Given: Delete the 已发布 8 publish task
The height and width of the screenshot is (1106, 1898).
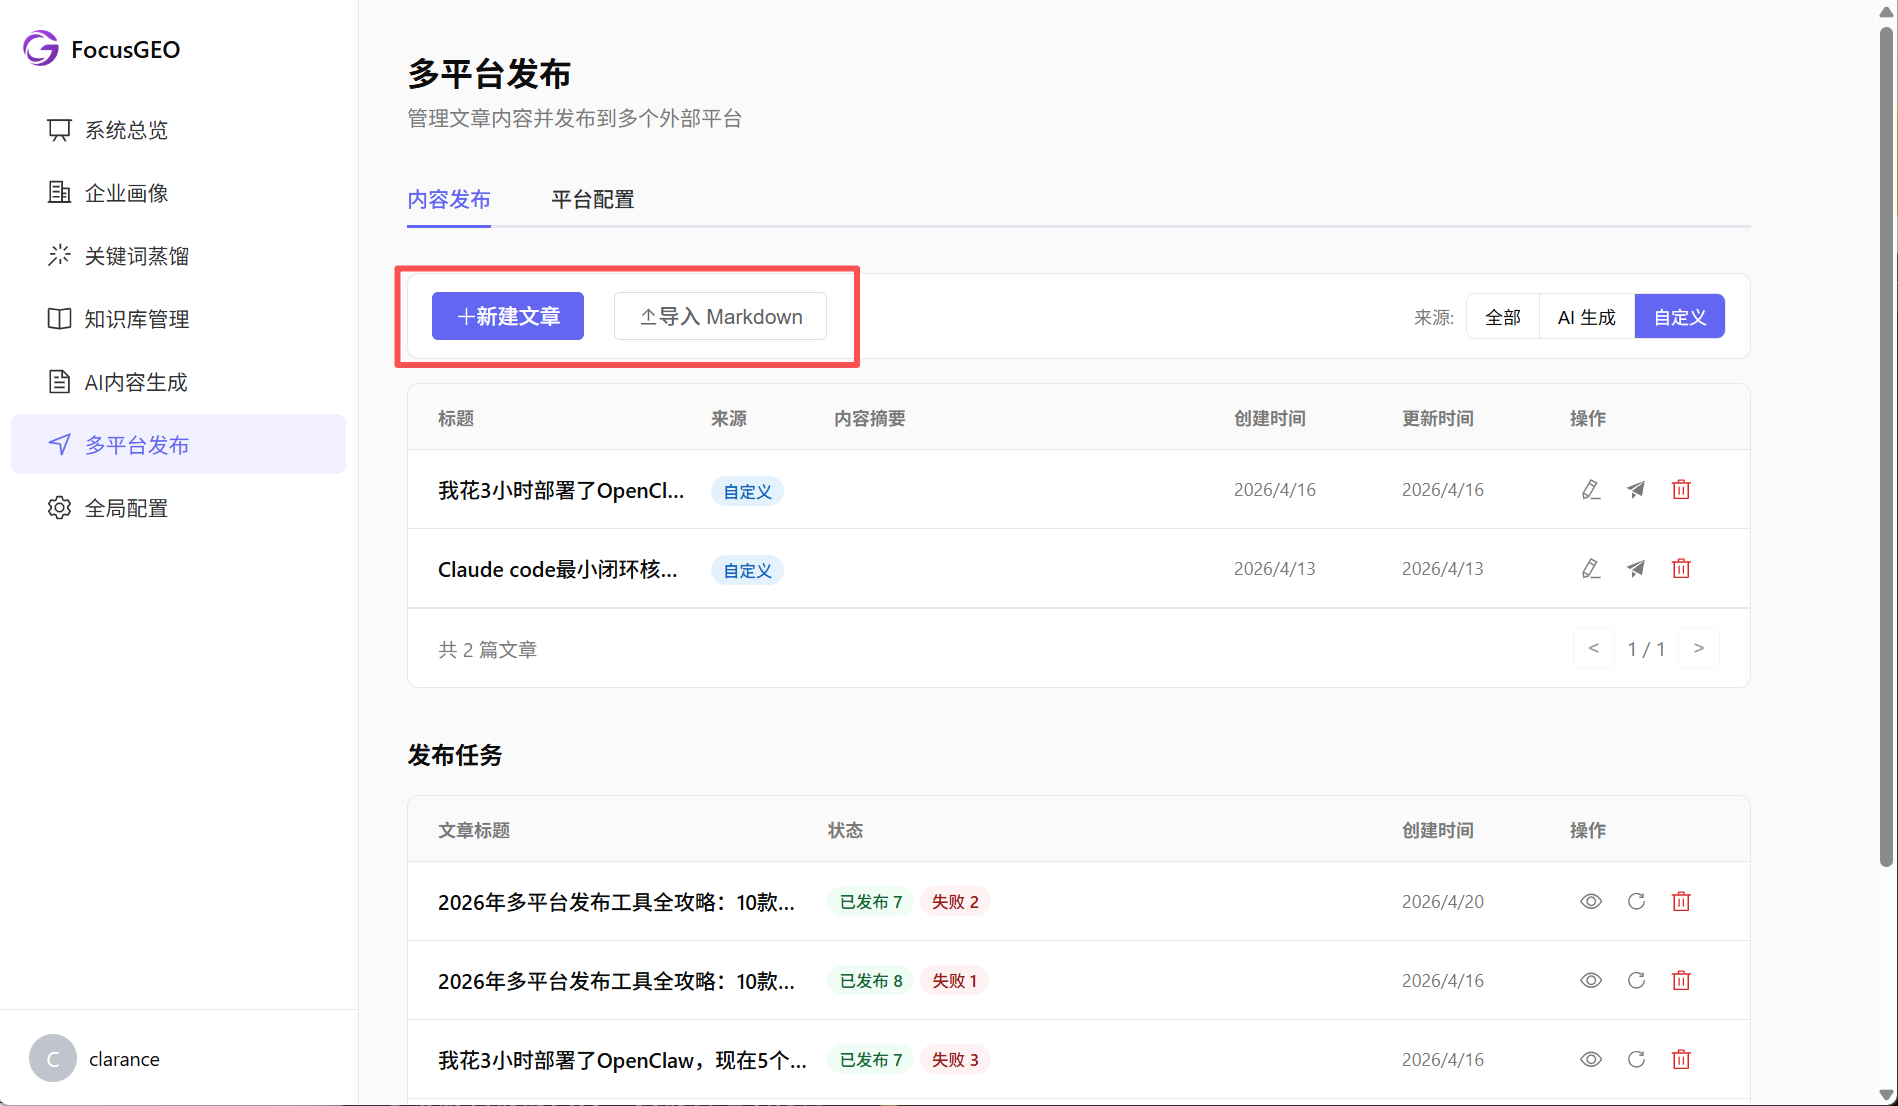Looking at the screenshot, I should tap(1681, 980).
